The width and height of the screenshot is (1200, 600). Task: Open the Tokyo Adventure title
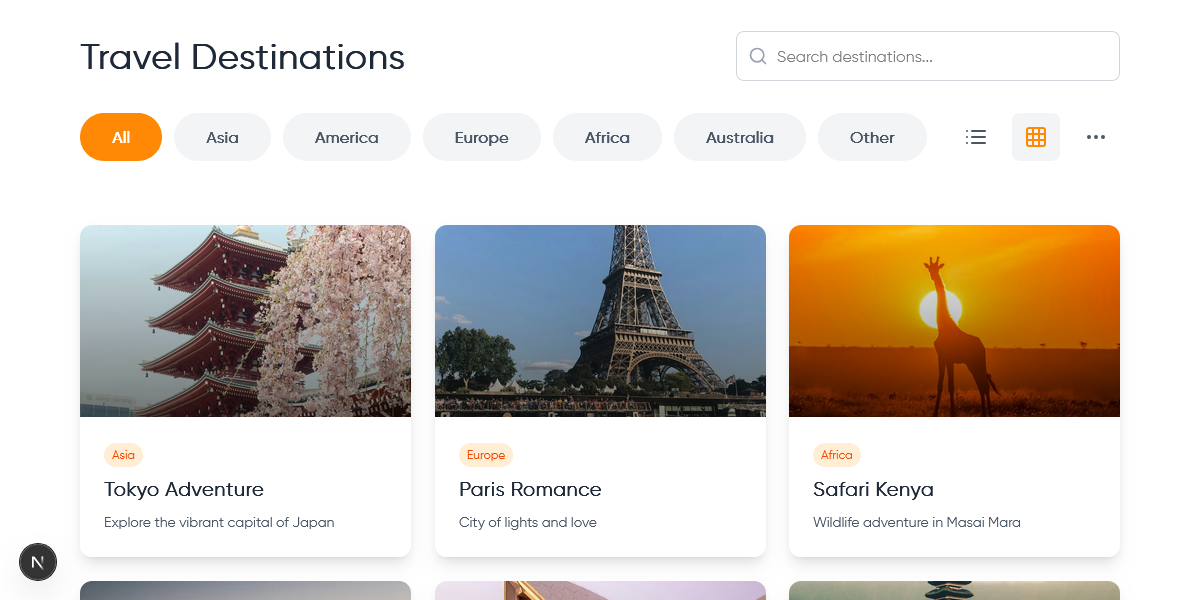(x=184, y=489)
